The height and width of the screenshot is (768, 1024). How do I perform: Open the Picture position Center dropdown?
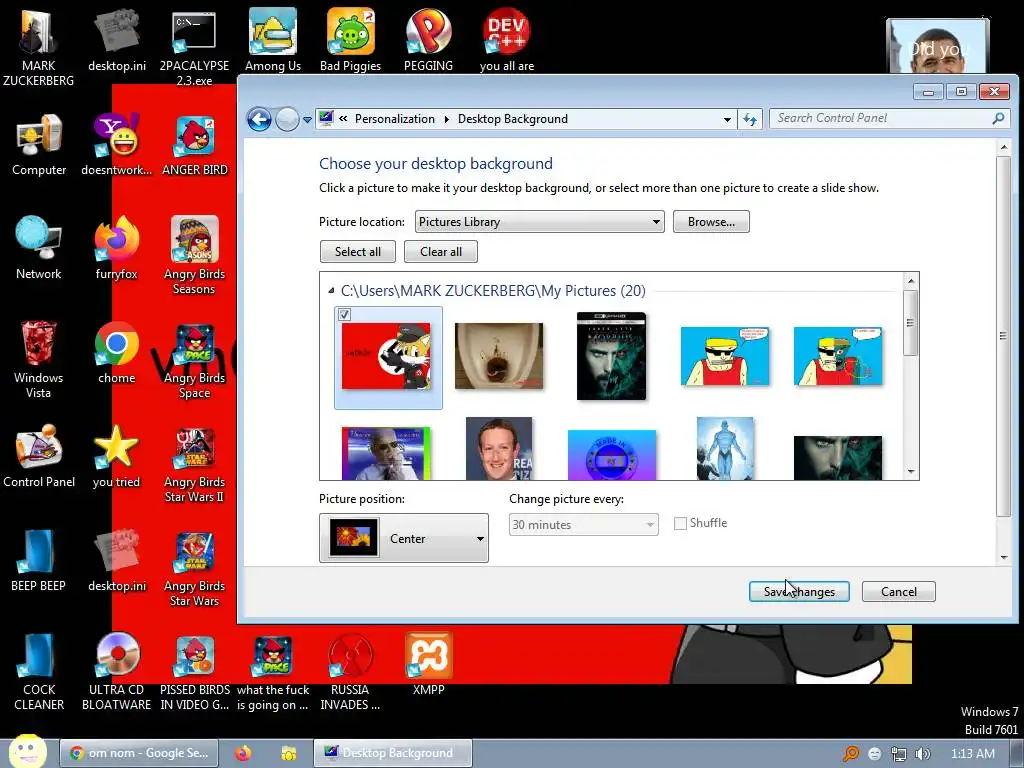404,538
